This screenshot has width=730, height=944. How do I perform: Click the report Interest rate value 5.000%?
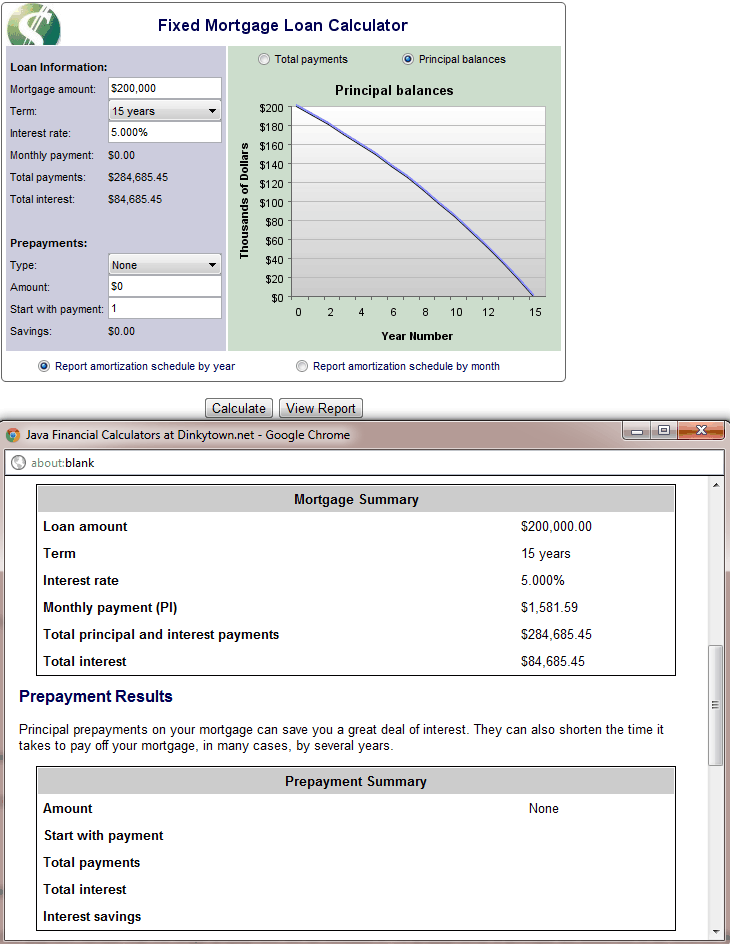[542, 580]
